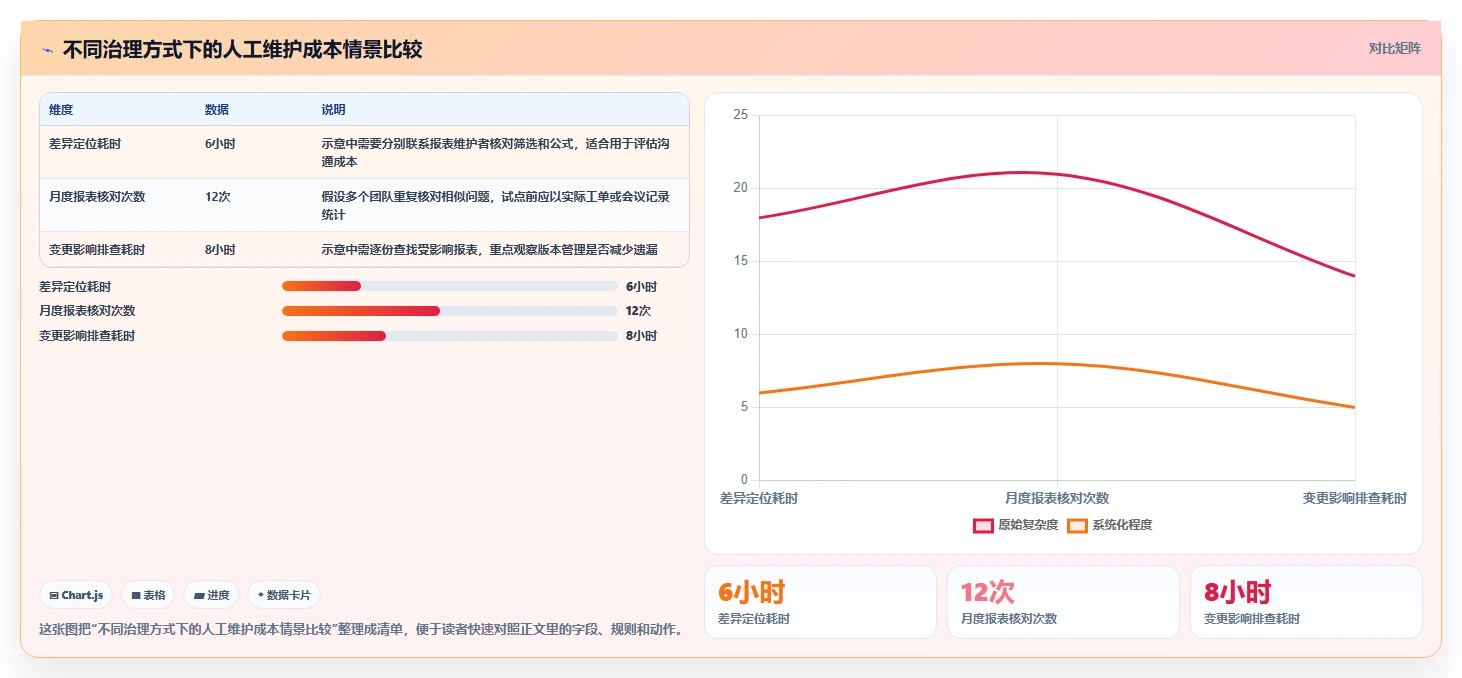Click the description starting 示意中需要分别联系
This screenshot has height=678, width=1462.
click(496, 153)
